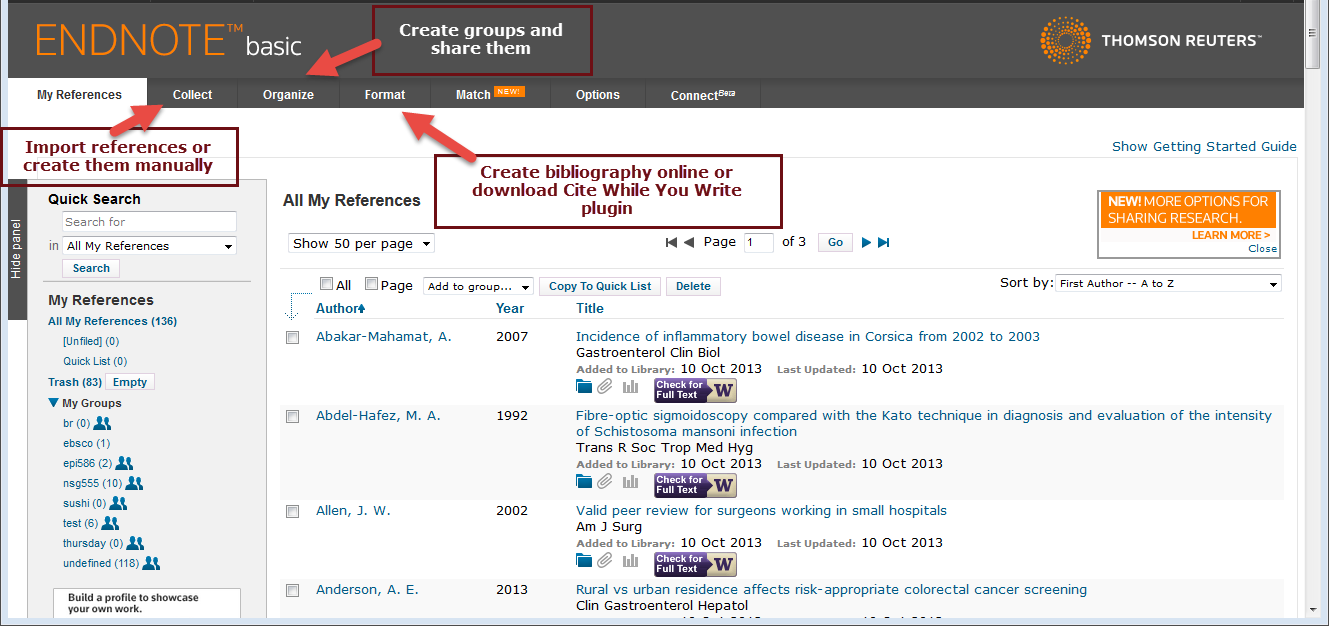1329x626 pixels.
Task: Check for Full Text on Allen reference
Action: click(x=695, y=564)
